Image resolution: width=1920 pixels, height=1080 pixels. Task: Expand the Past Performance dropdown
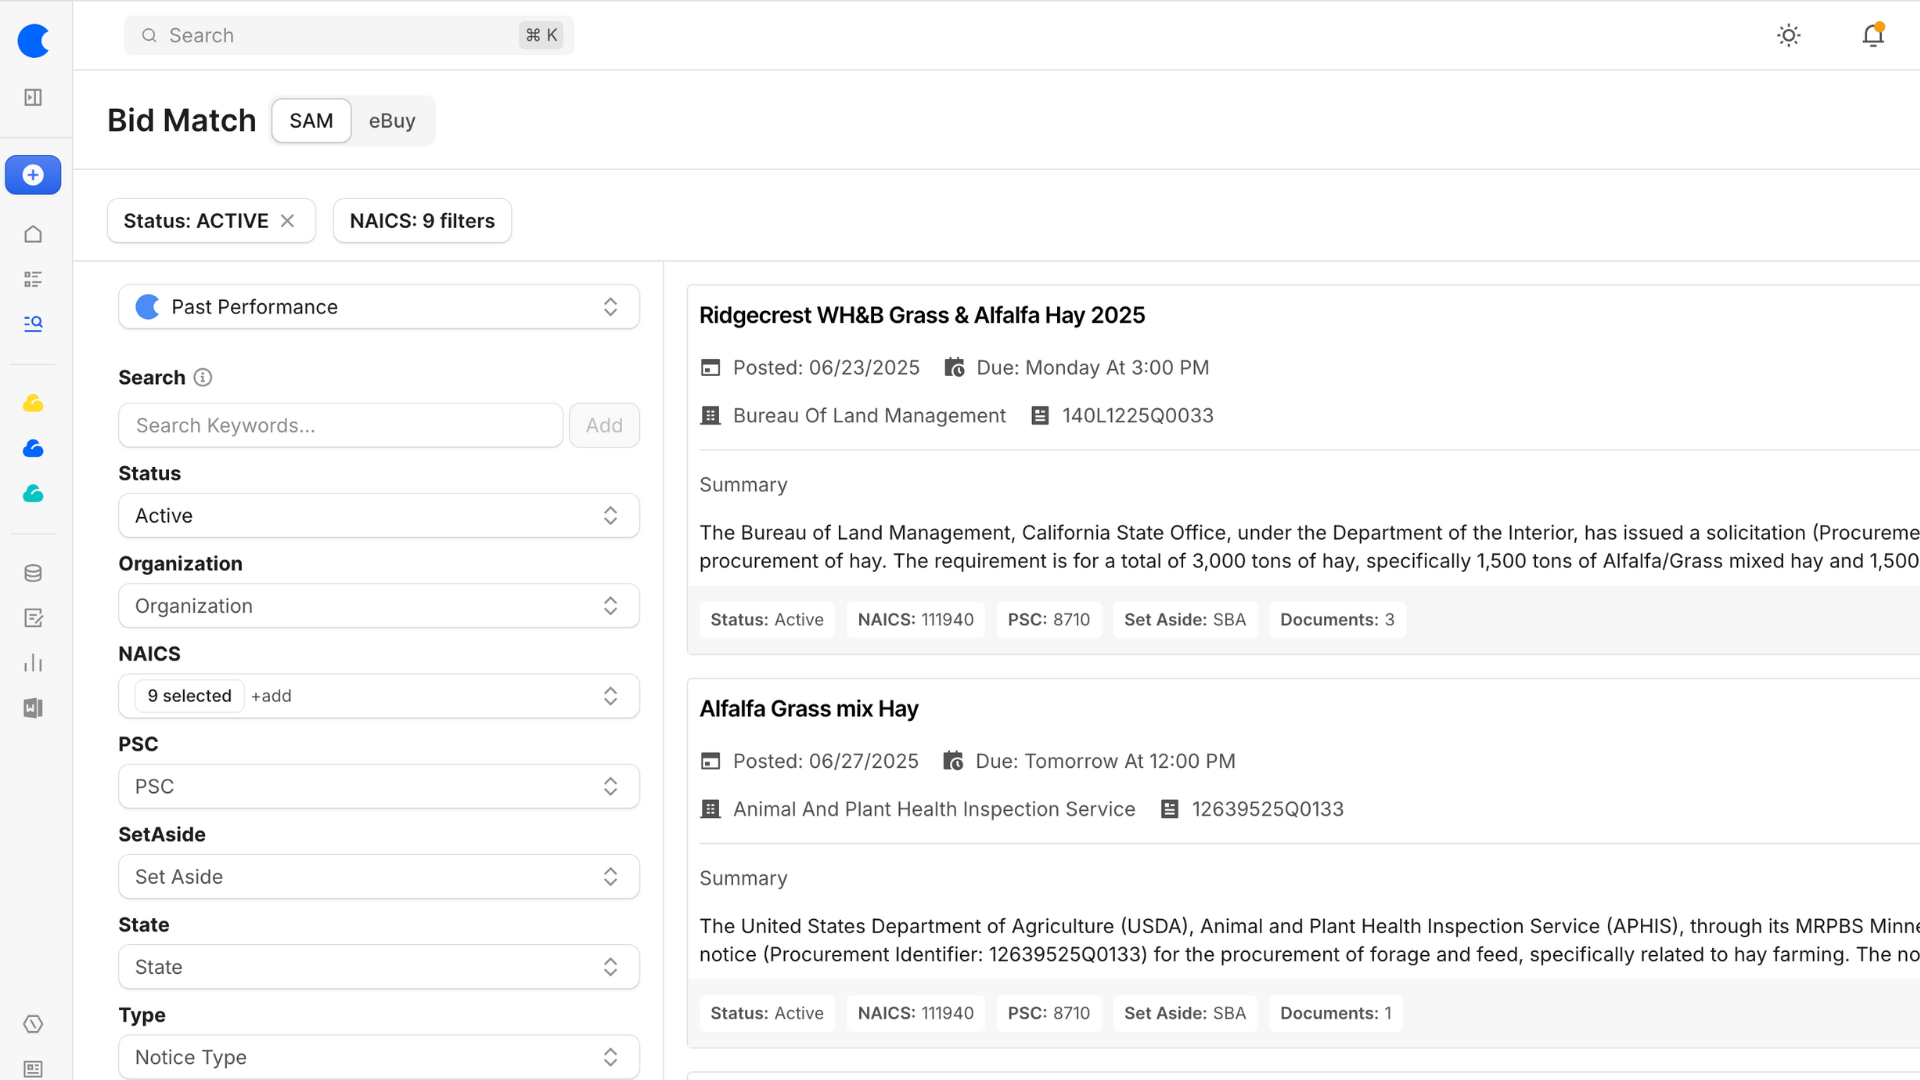(378, 307)
